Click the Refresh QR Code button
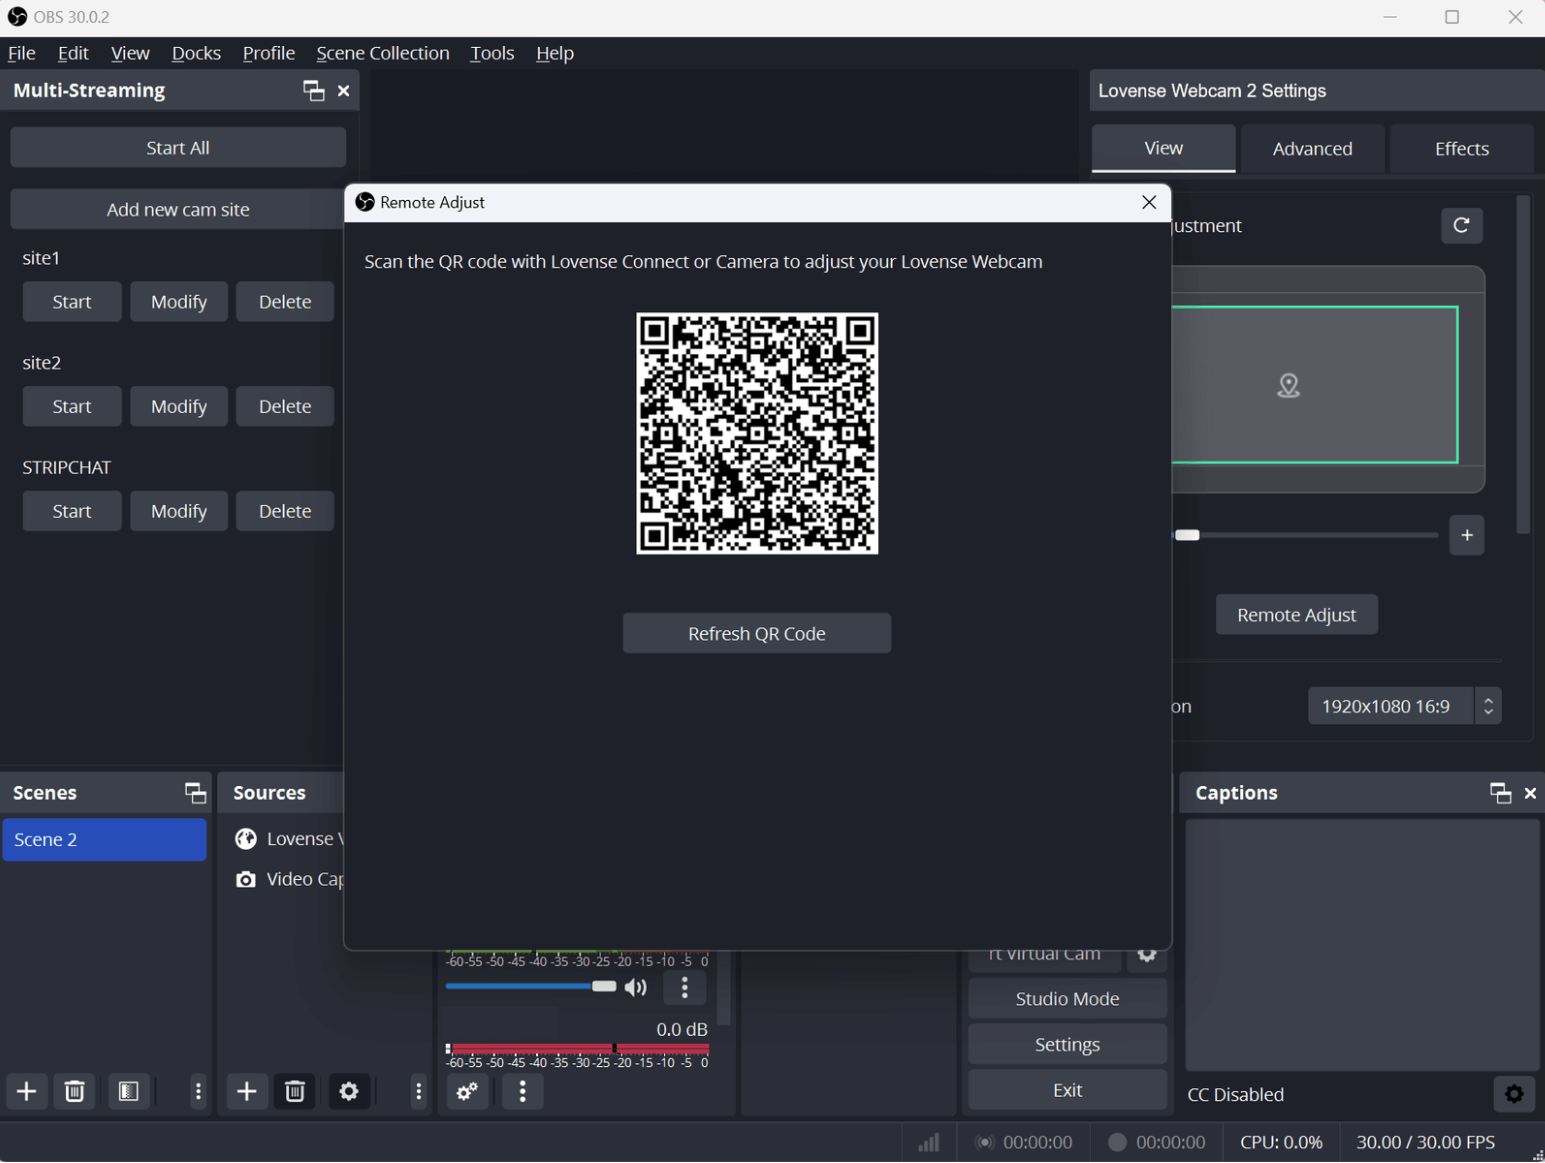This screenshot has width=1545, height=1163. pyautogui.click(x=756, y=633)
